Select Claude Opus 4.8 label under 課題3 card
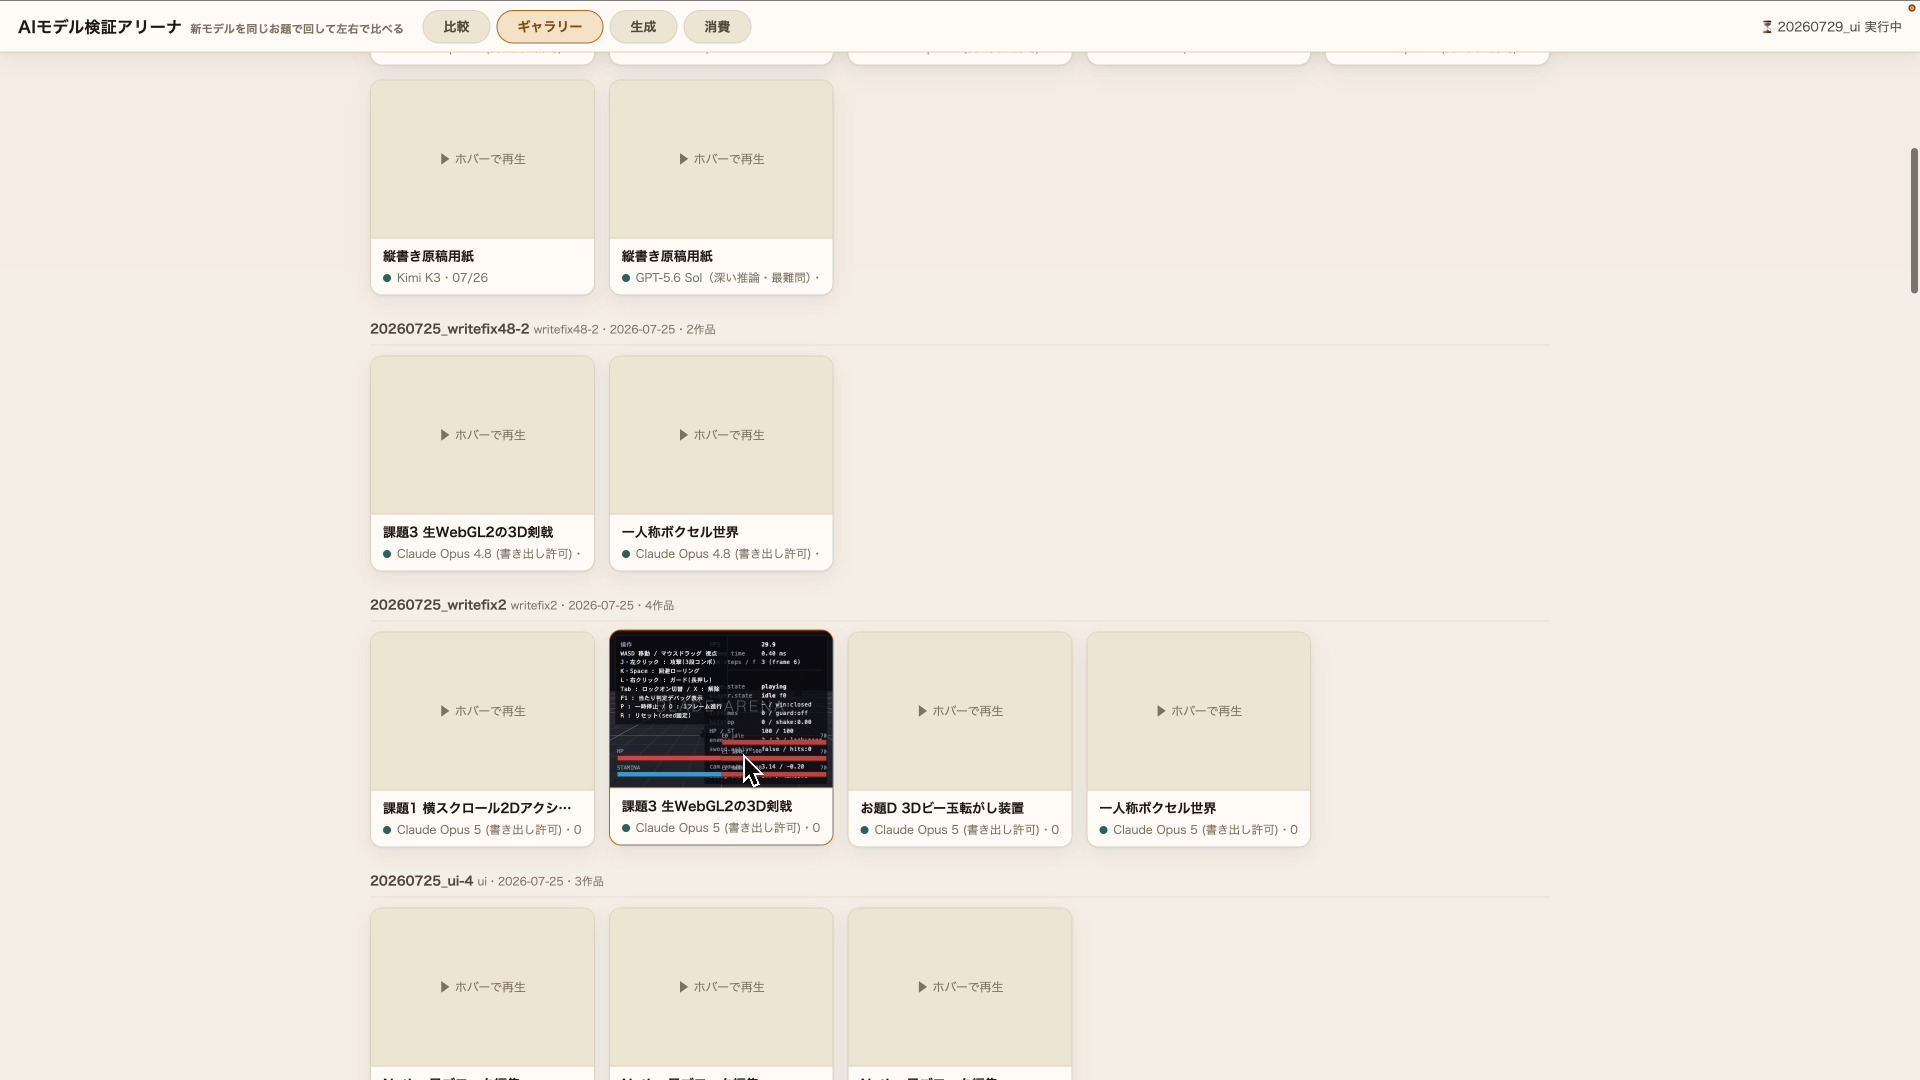 pos(488,554)
